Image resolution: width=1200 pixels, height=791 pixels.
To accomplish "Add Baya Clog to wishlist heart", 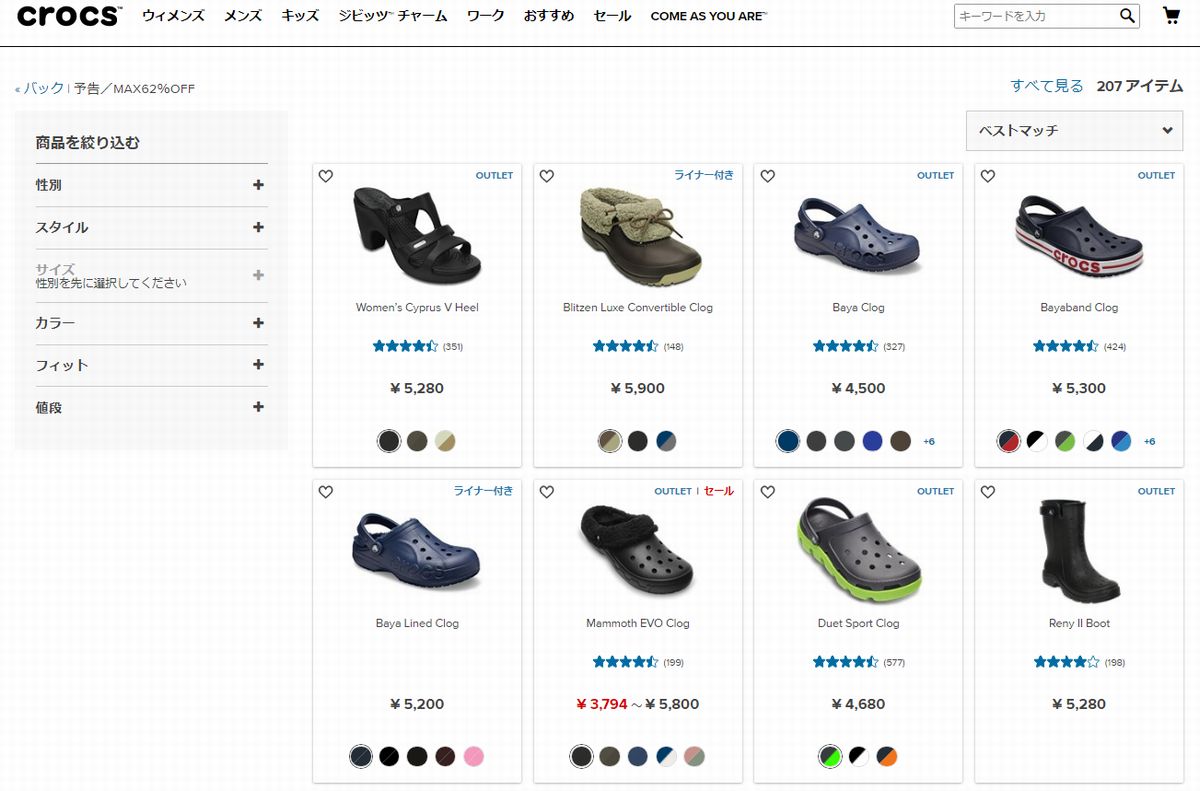I will (x=768, y=176).
